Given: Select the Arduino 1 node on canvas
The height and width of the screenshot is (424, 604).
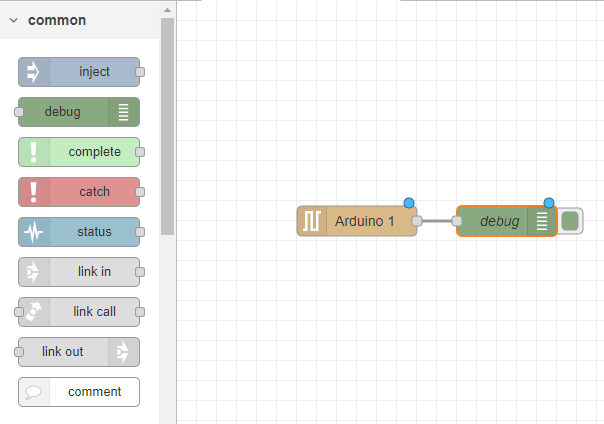Looking at the screenshot, I should tap(357, 221).
